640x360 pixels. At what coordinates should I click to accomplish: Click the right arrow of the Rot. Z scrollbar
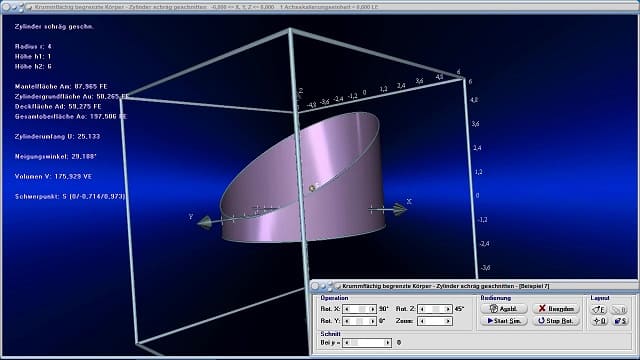448,309
